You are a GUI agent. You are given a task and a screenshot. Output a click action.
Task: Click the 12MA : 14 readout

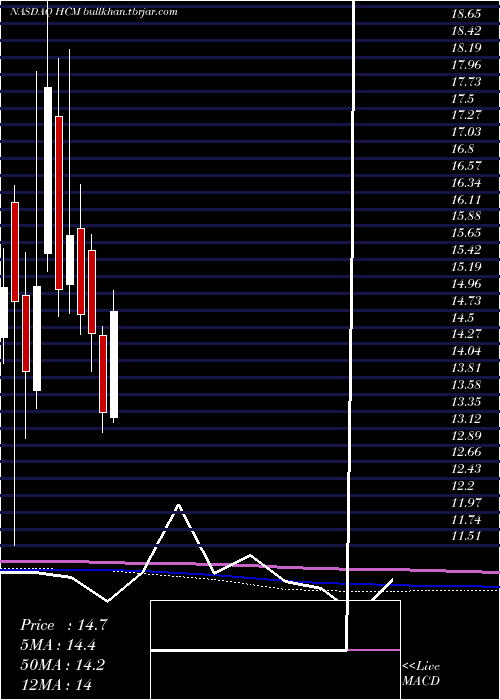pos(56,684)
